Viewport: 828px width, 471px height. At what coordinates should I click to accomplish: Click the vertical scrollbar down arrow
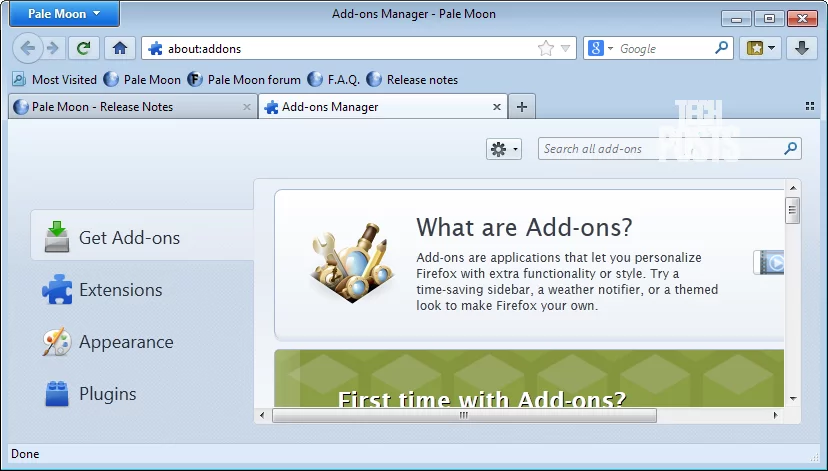click(793, 399)
